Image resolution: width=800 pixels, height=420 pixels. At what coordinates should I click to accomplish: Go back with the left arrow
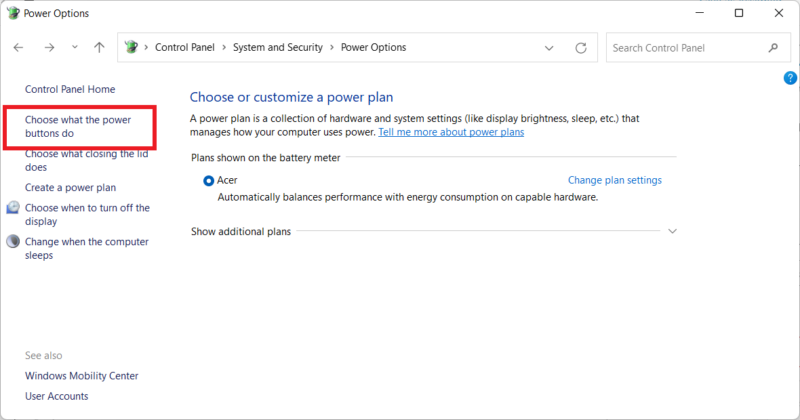[x=18, y=47]
